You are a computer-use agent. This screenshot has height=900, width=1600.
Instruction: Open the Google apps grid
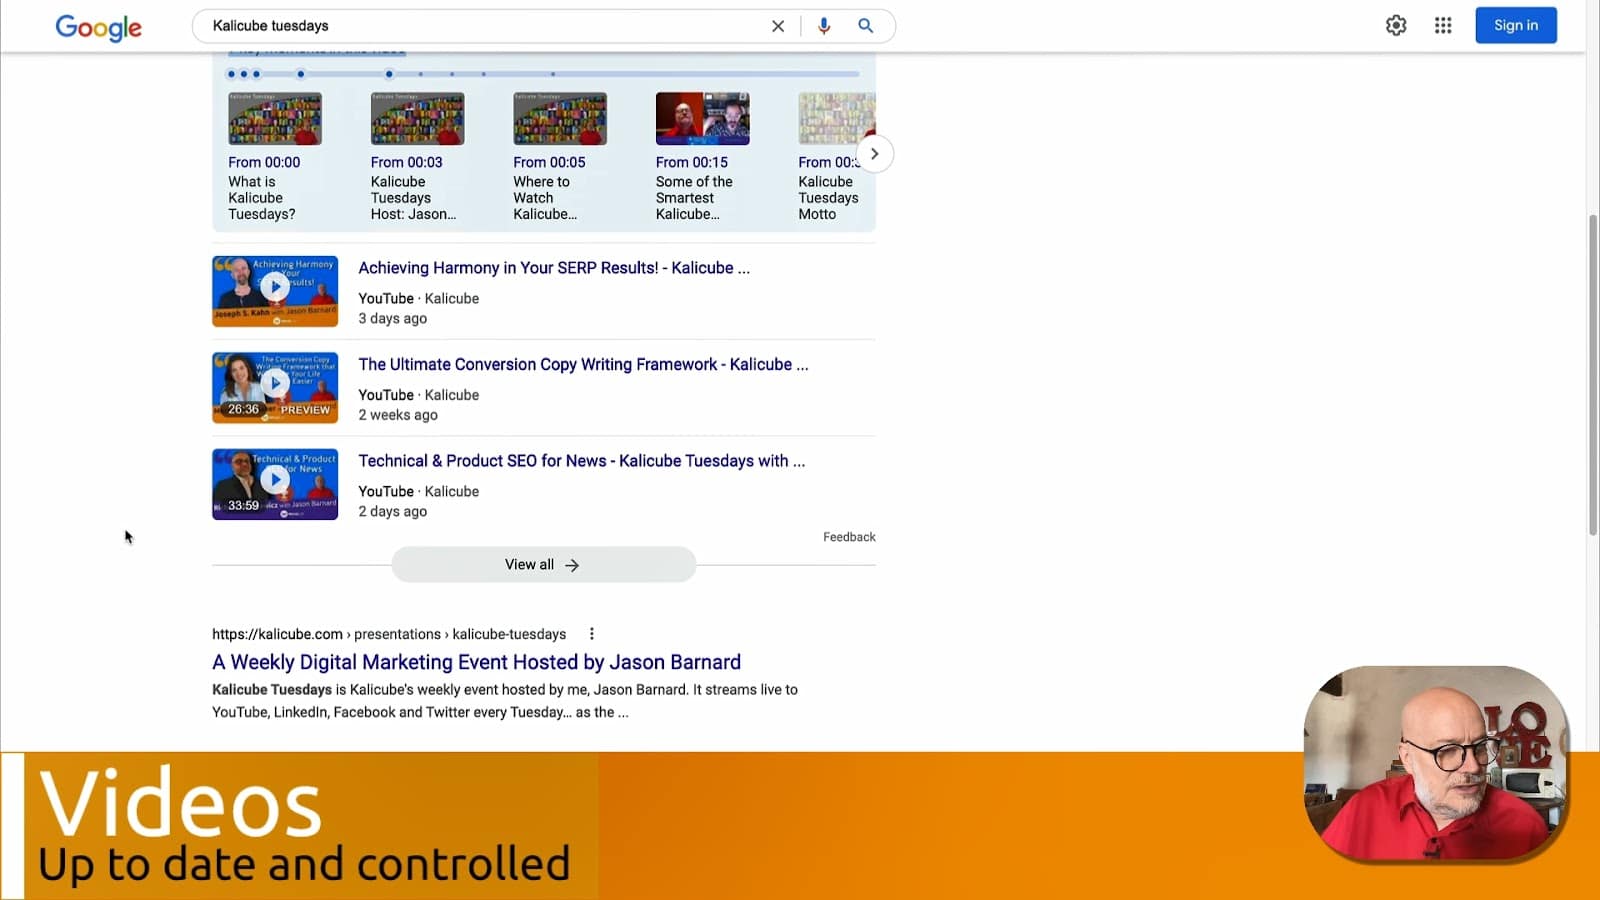click(x=1443, y=26)
